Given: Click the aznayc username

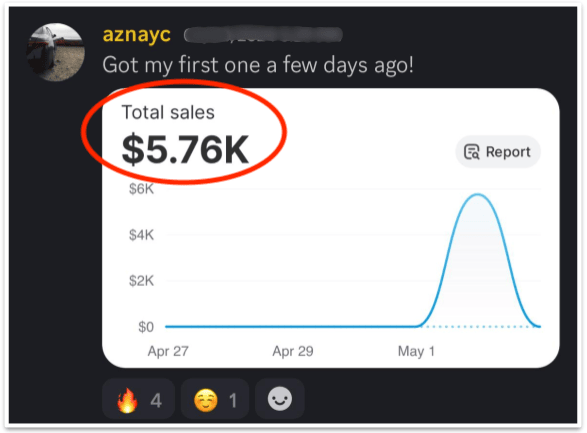Looking at the screenshot, I should [x=137, y=35].
